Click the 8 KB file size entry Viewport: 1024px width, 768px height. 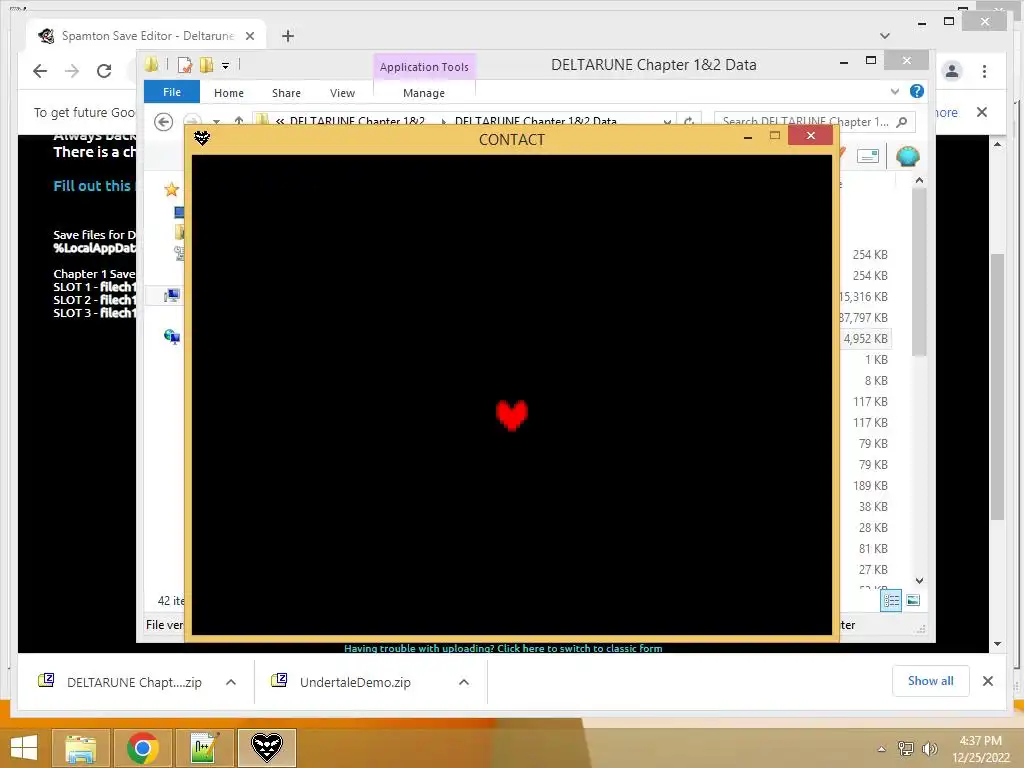(x=876, y=380)
